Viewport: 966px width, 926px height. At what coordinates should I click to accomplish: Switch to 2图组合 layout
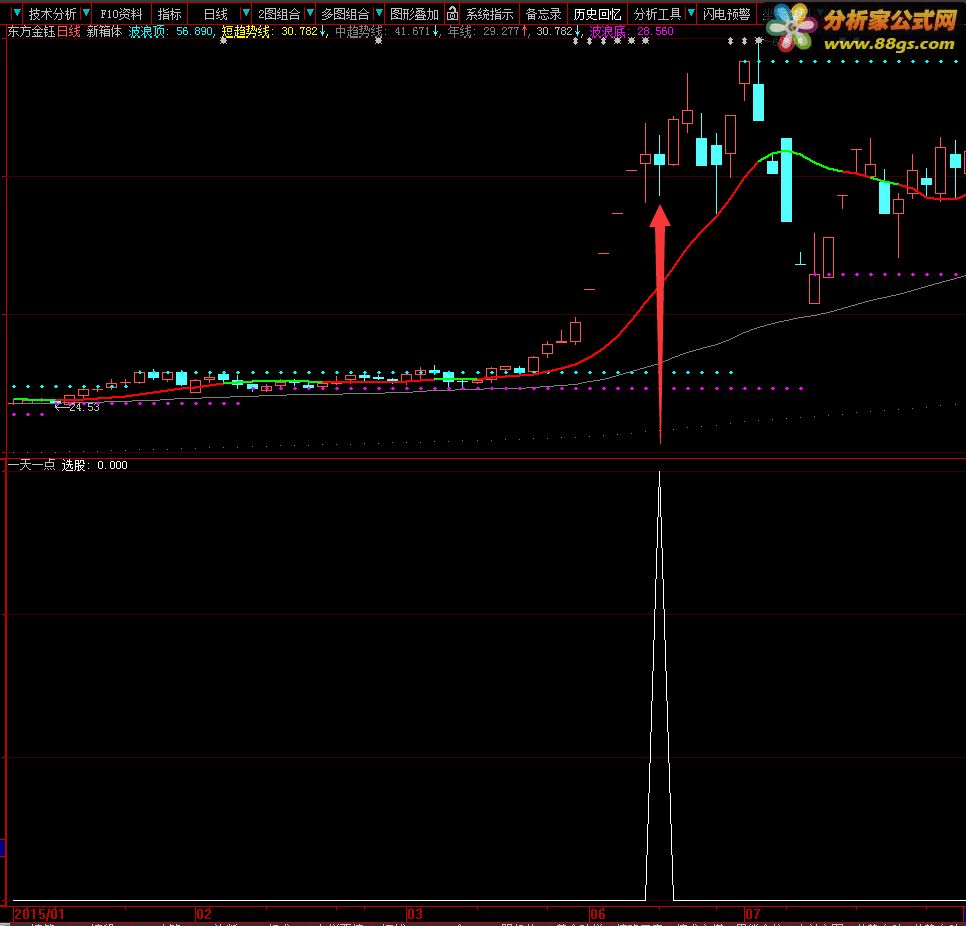click(x=279, y=14)
